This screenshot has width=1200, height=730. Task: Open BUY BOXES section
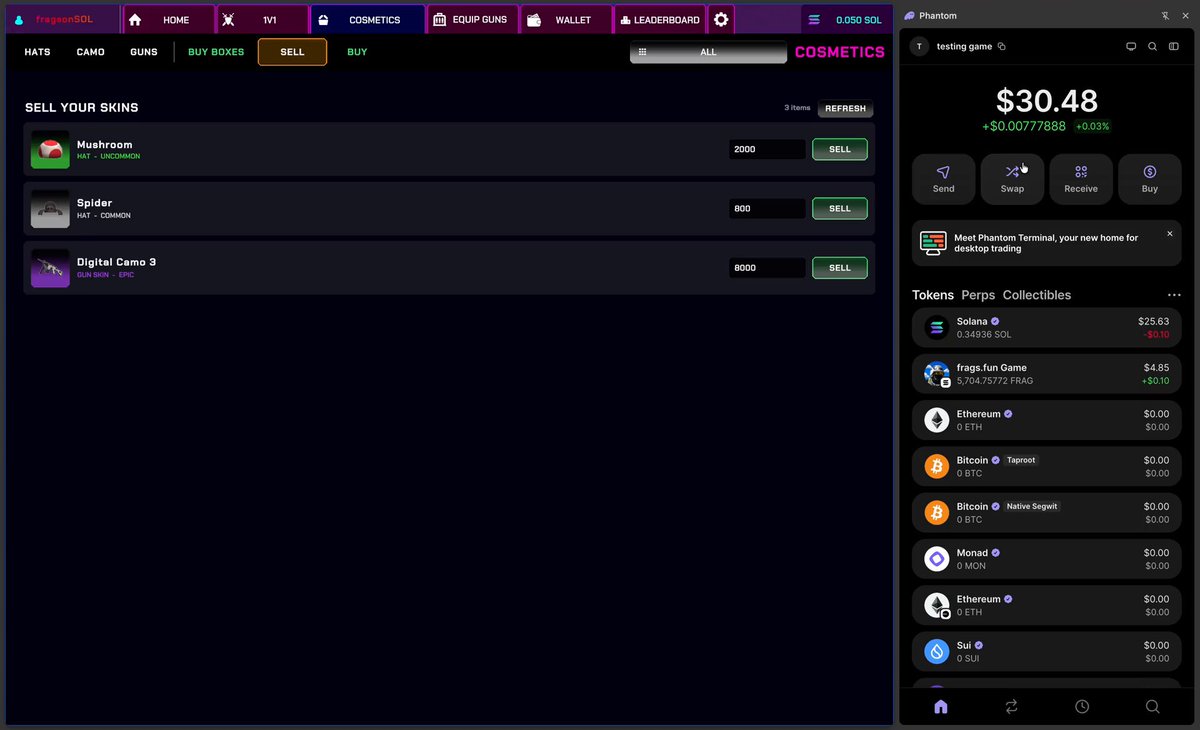[216, 52]
